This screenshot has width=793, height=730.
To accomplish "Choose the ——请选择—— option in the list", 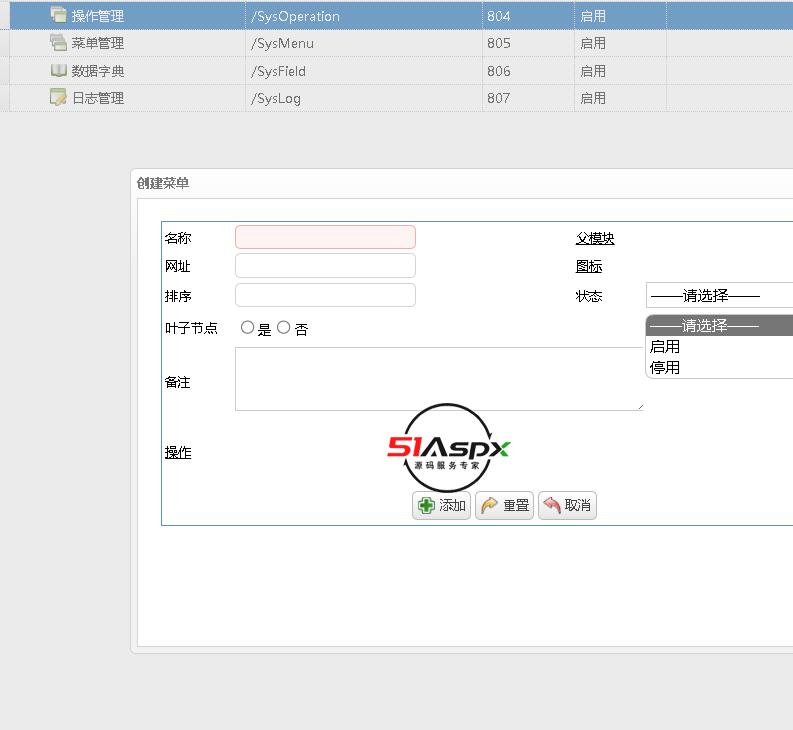I will click(x=719, y=325).
